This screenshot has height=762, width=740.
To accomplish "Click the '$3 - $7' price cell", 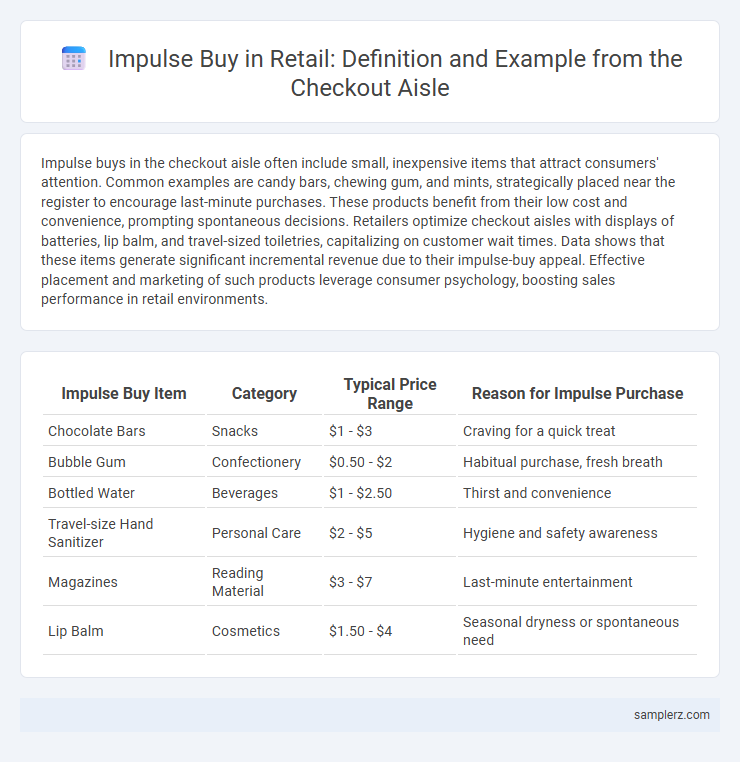I will (x=390, y=582).
